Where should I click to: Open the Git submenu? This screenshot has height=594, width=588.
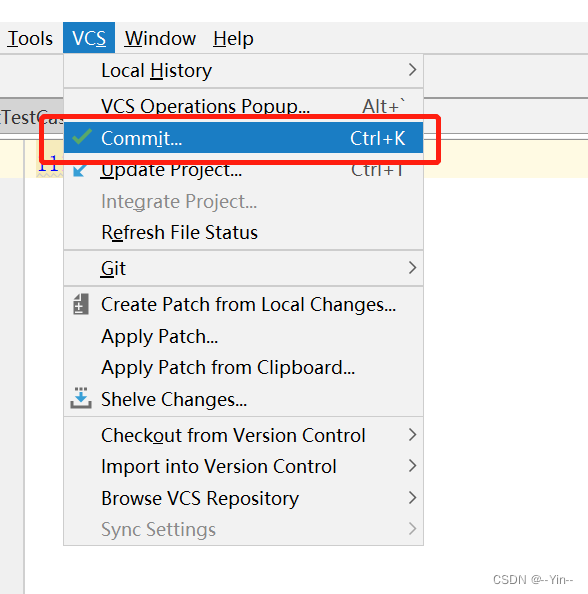(243, 268)
